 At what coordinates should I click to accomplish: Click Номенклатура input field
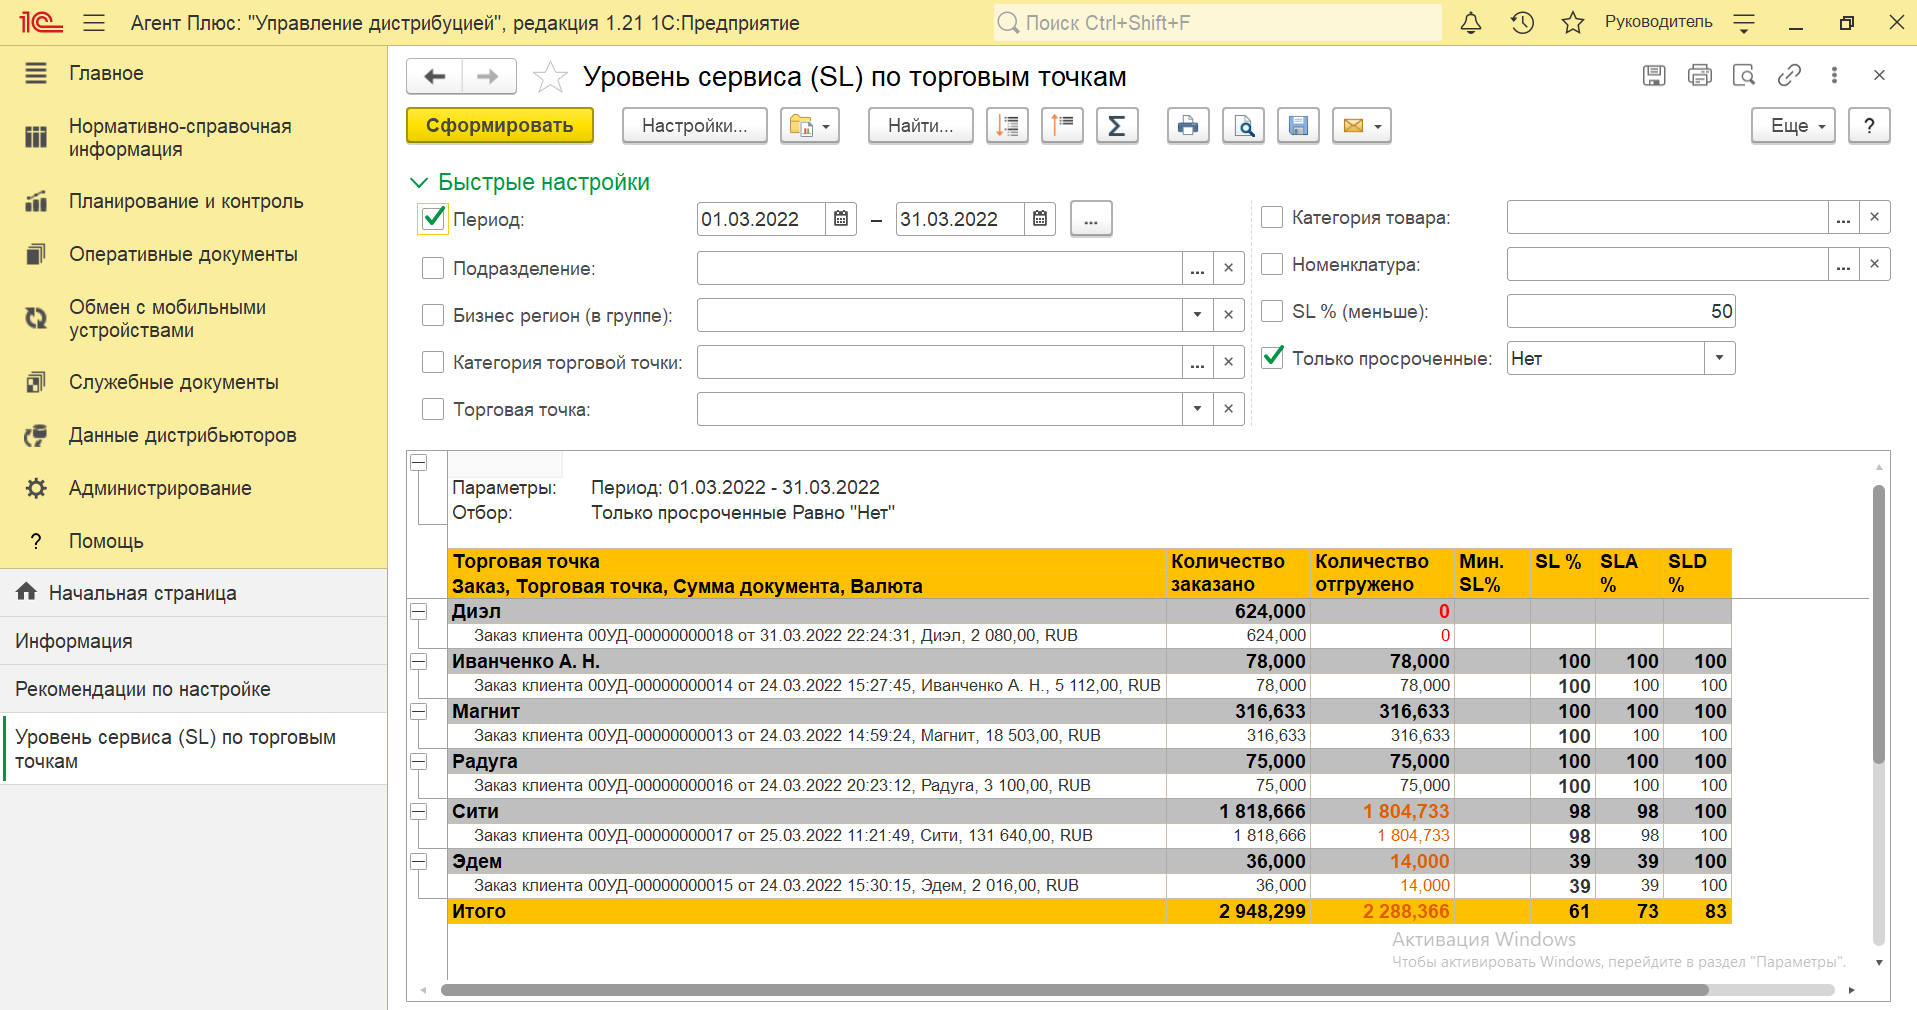pyautogui.click(x=1668, y=264)
